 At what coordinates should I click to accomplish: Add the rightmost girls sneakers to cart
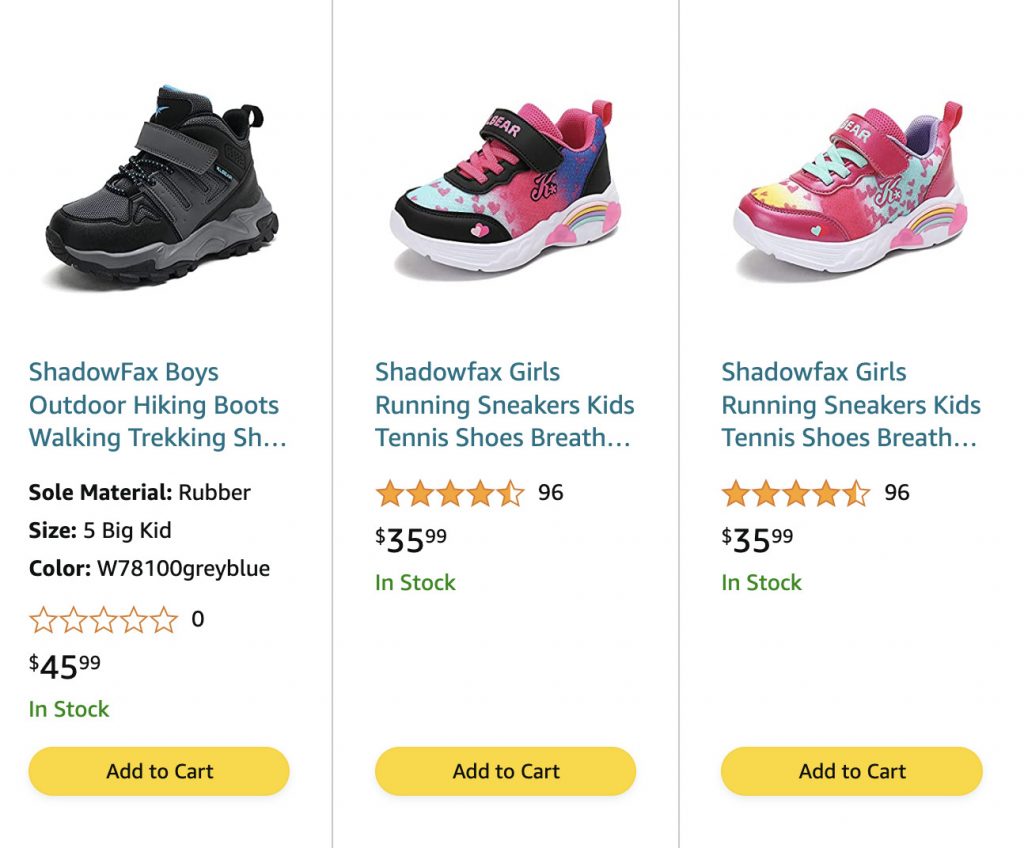(851, 771)
